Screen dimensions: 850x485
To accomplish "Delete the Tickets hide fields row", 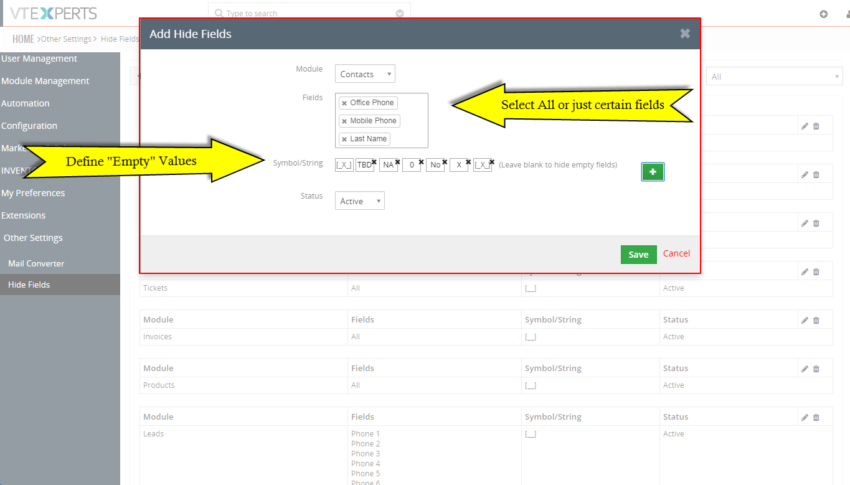I will [816, 272].
